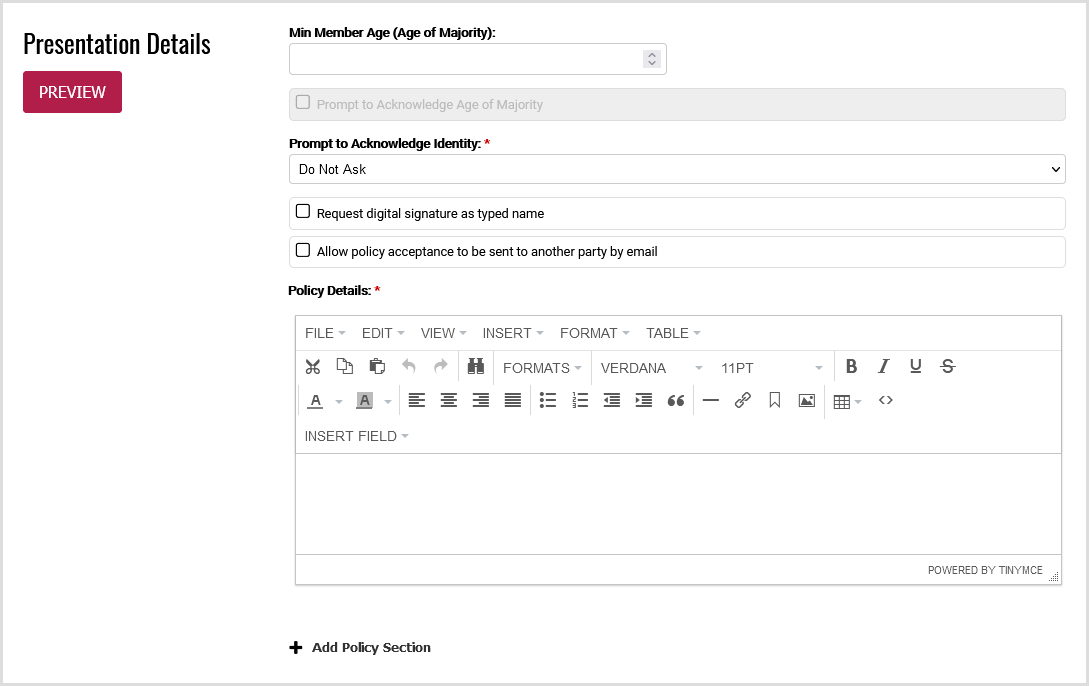The height and width of the screenshot is (686, 1089).
Task: Enable Request digital signature as typed name
Action: coord(303,212)
